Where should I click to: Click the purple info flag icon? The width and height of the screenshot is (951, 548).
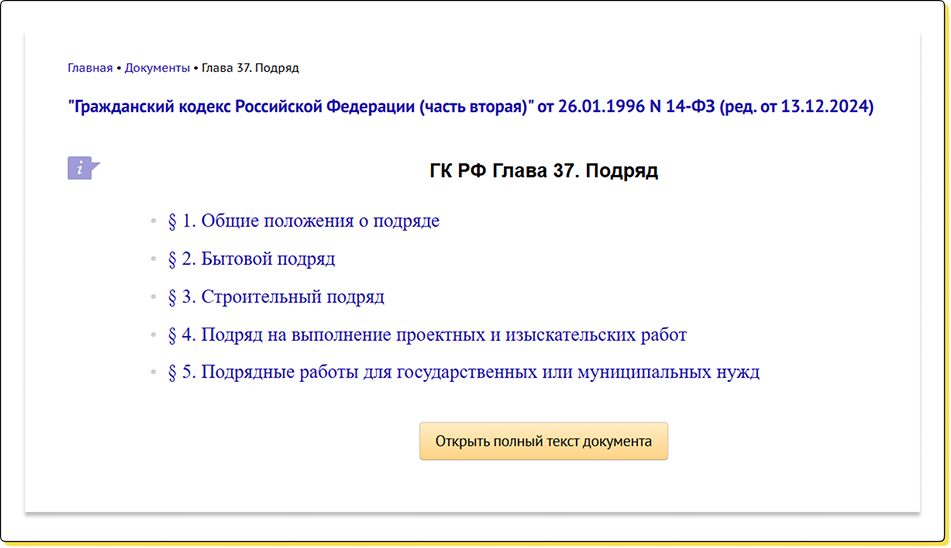(x=82, y=168)
